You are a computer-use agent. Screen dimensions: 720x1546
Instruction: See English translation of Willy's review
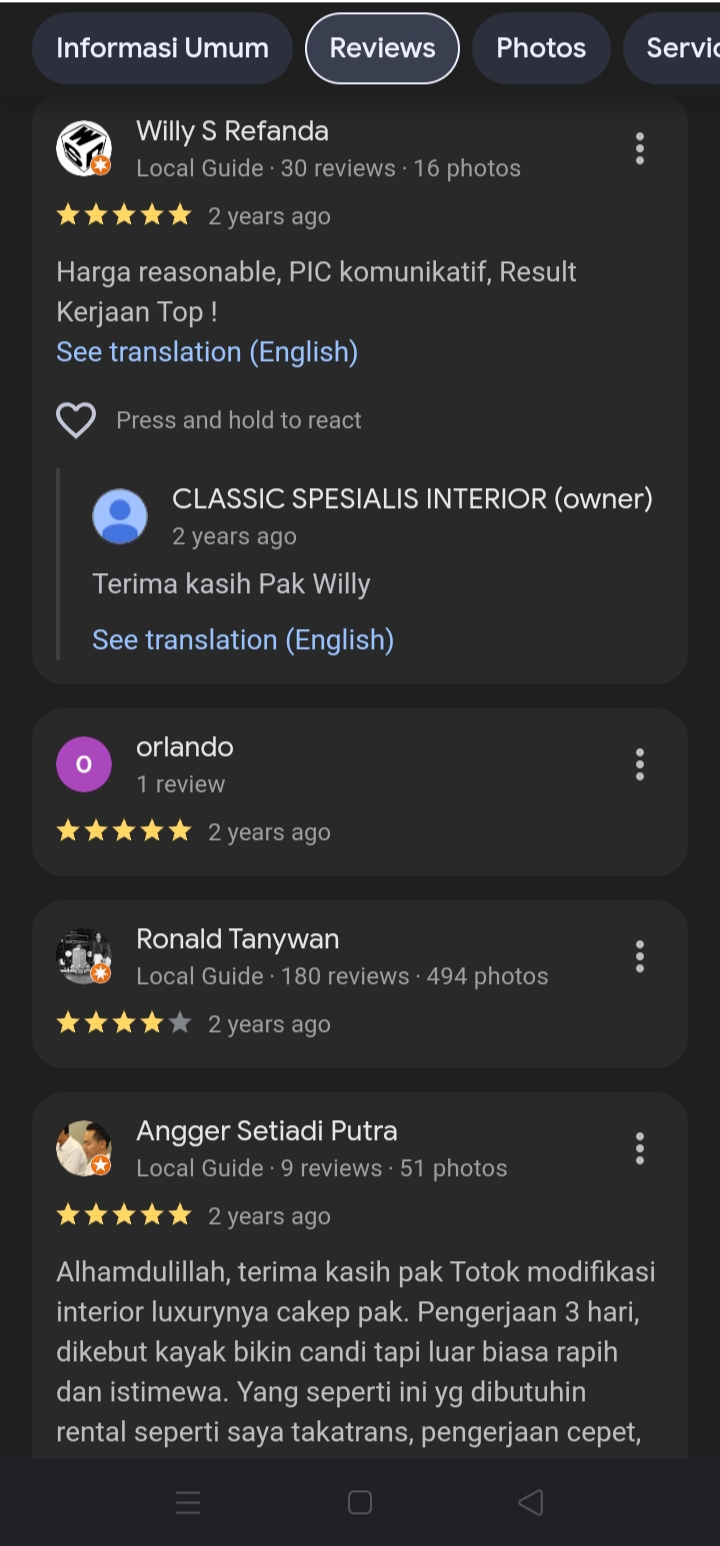(207, 352)
